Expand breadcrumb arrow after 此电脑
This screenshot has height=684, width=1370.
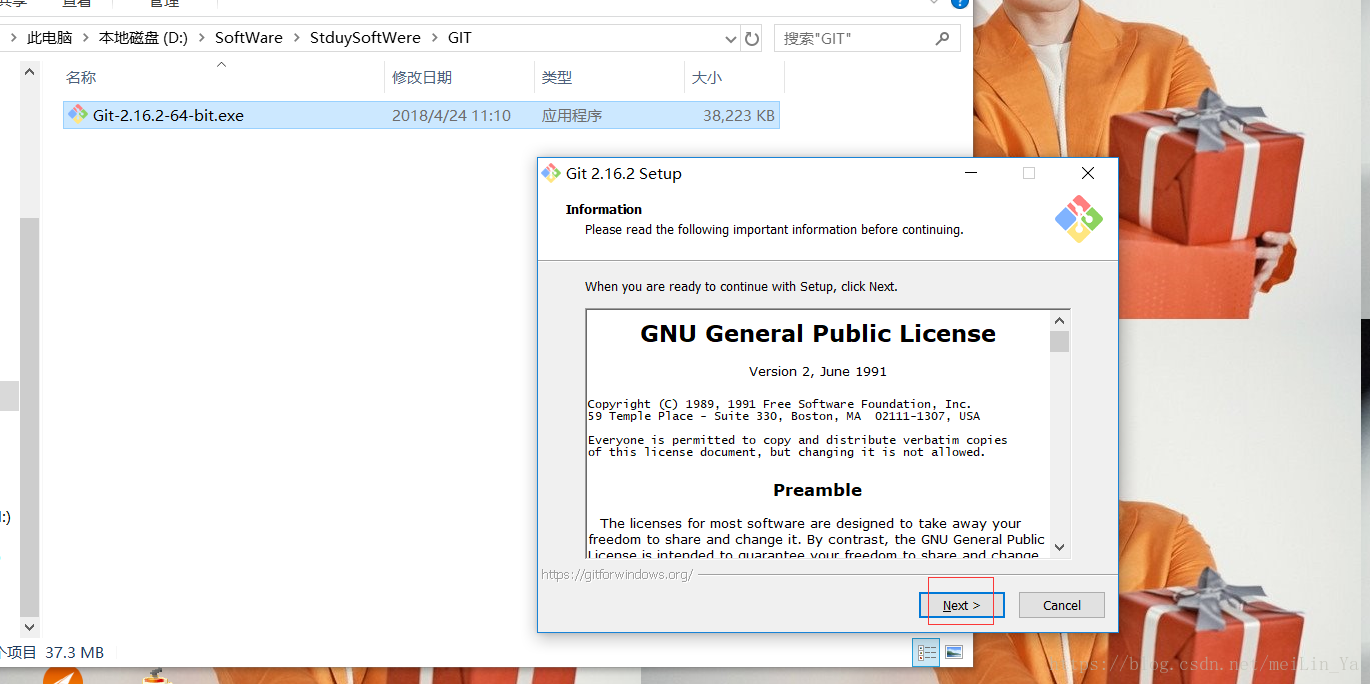click(86, 38)
